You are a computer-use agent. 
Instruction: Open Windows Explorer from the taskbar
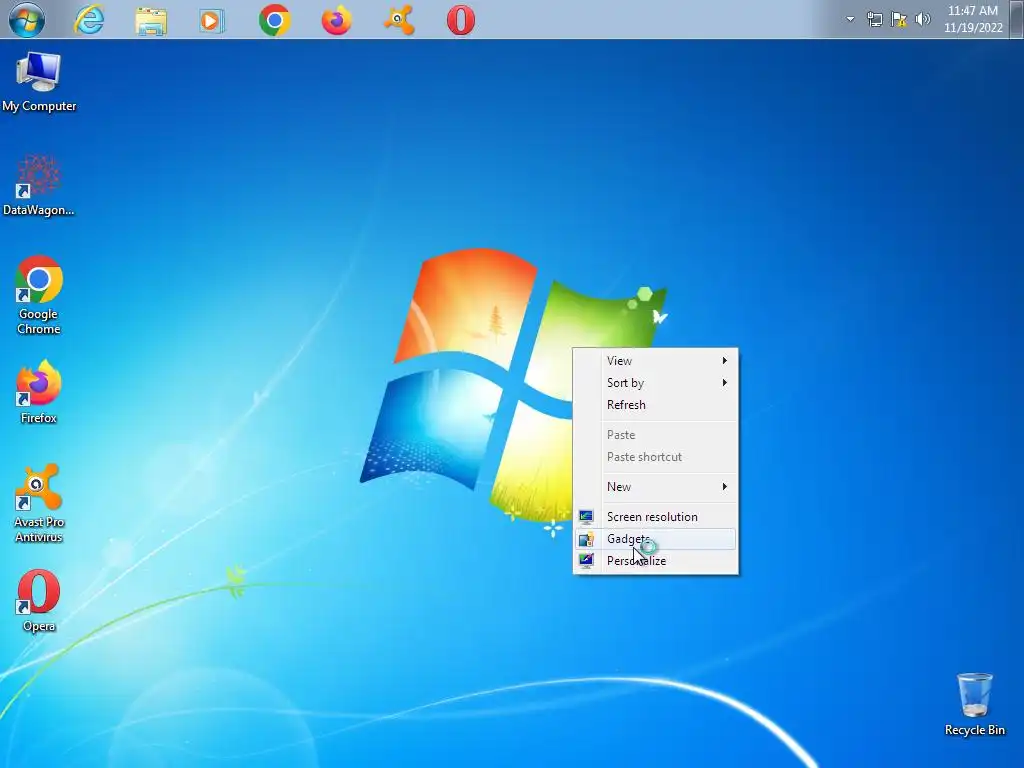click(x=151, y=21)
